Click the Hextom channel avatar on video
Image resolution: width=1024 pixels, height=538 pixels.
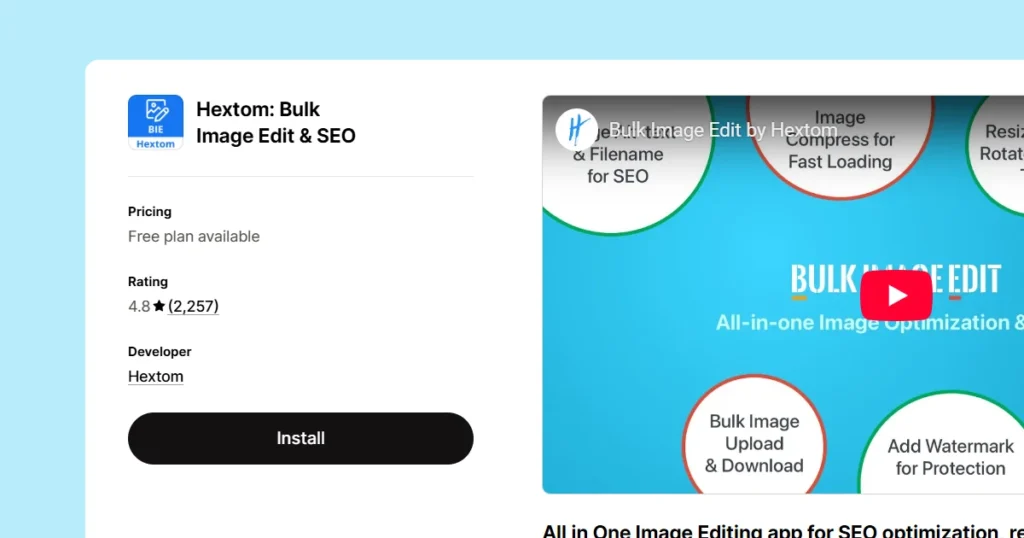[x=576, y=129]
